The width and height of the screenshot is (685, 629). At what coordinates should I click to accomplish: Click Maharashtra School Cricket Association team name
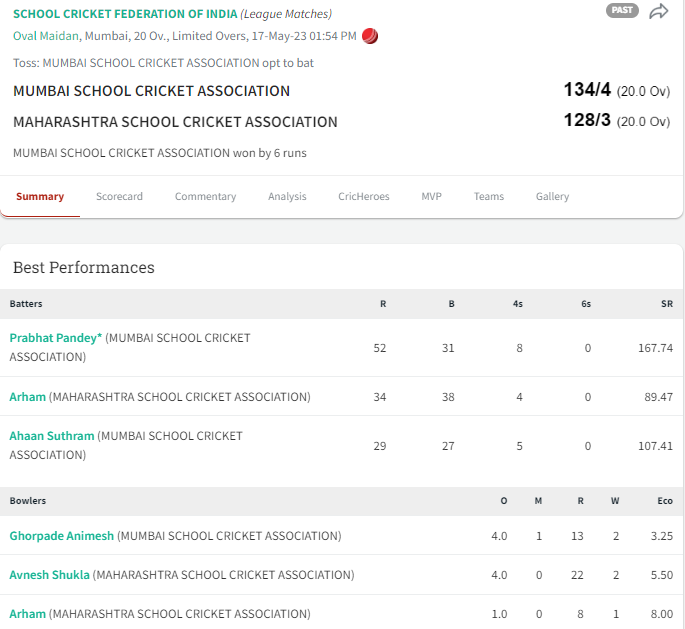pos(175,122)
